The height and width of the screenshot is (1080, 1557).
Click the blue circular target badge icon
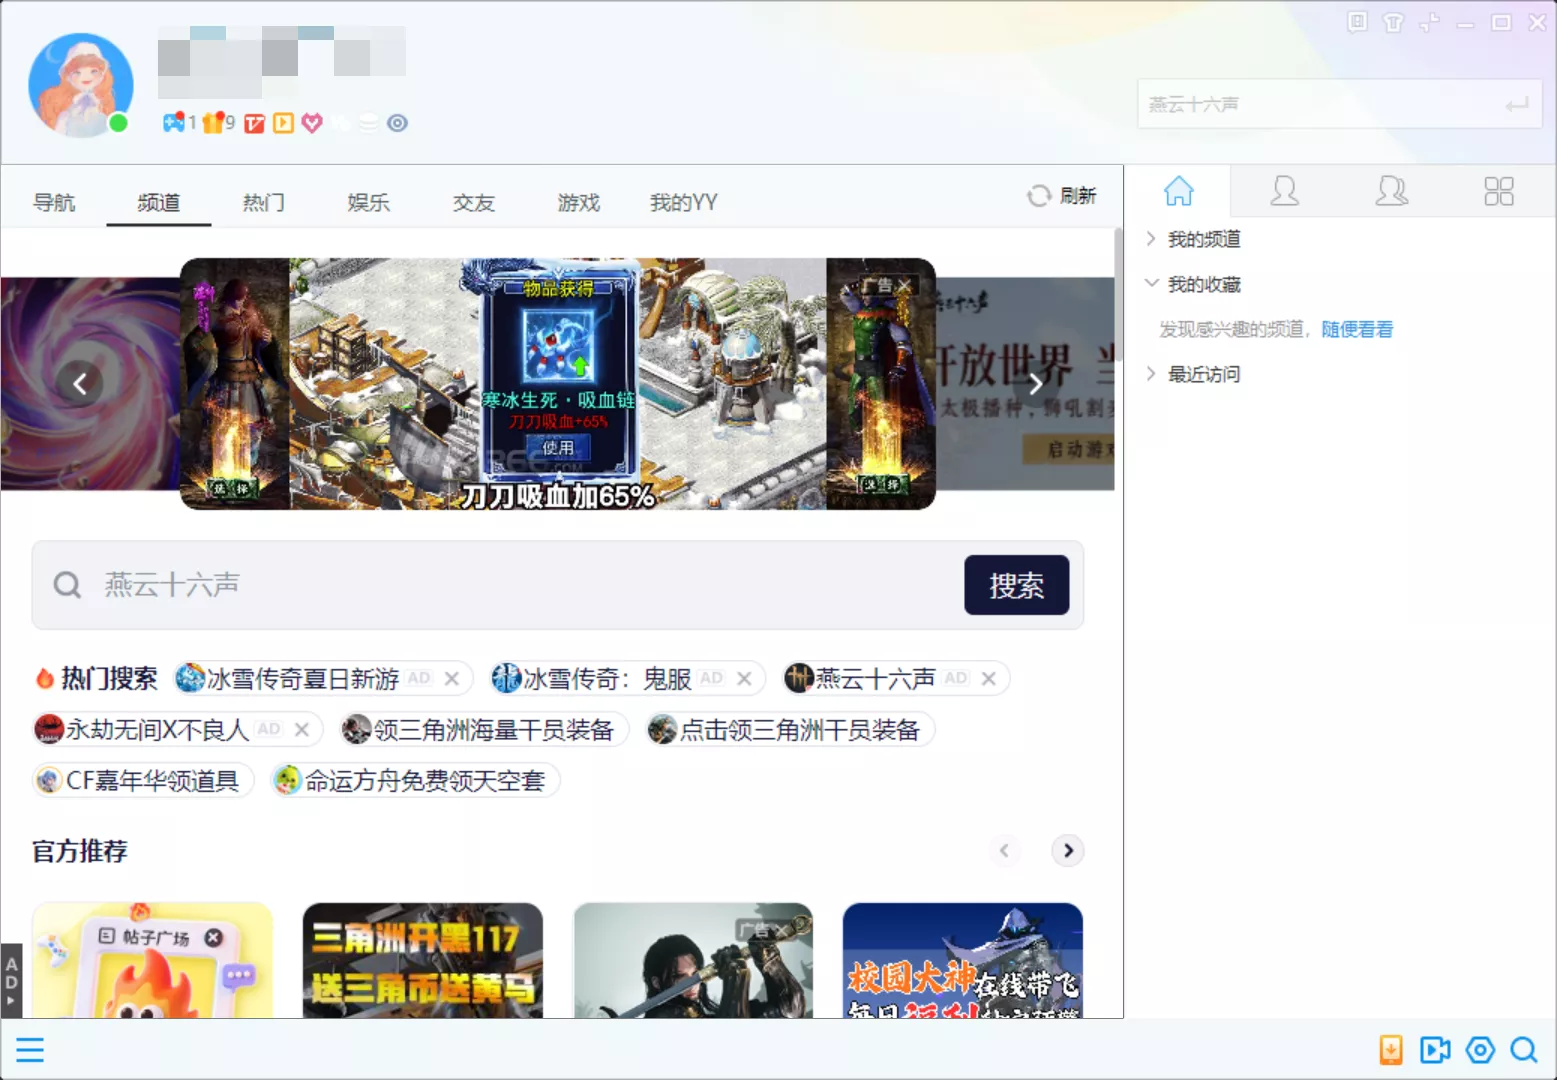coord(397,123)
